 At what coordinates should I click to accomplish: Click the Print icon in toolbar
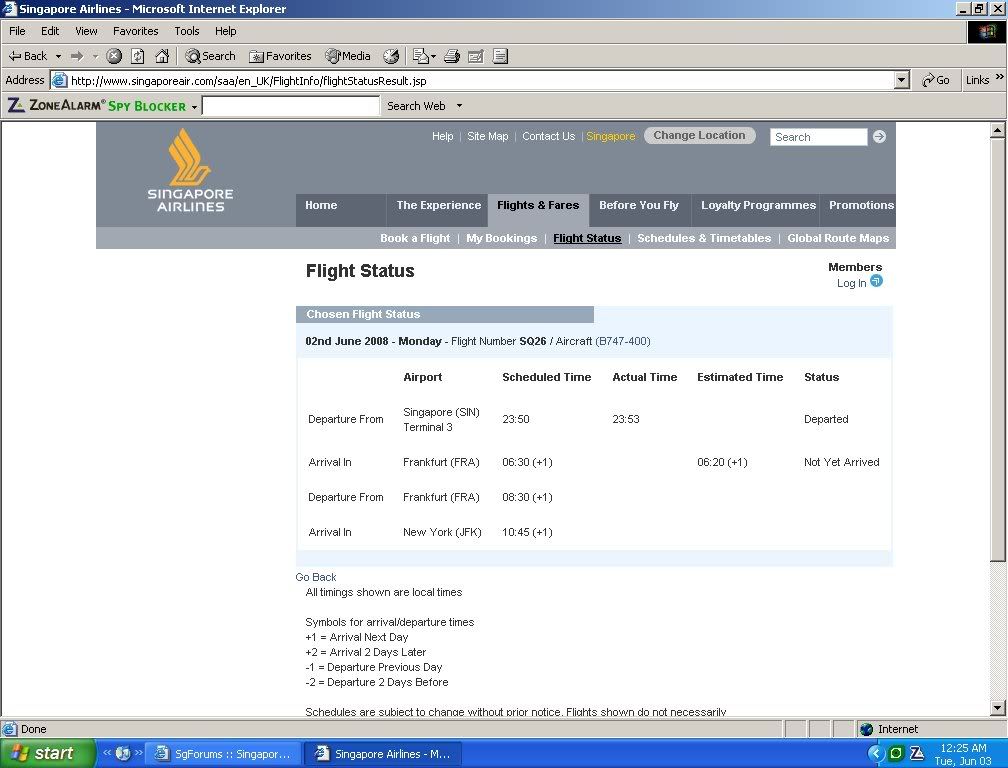click(x=452, y=56)
